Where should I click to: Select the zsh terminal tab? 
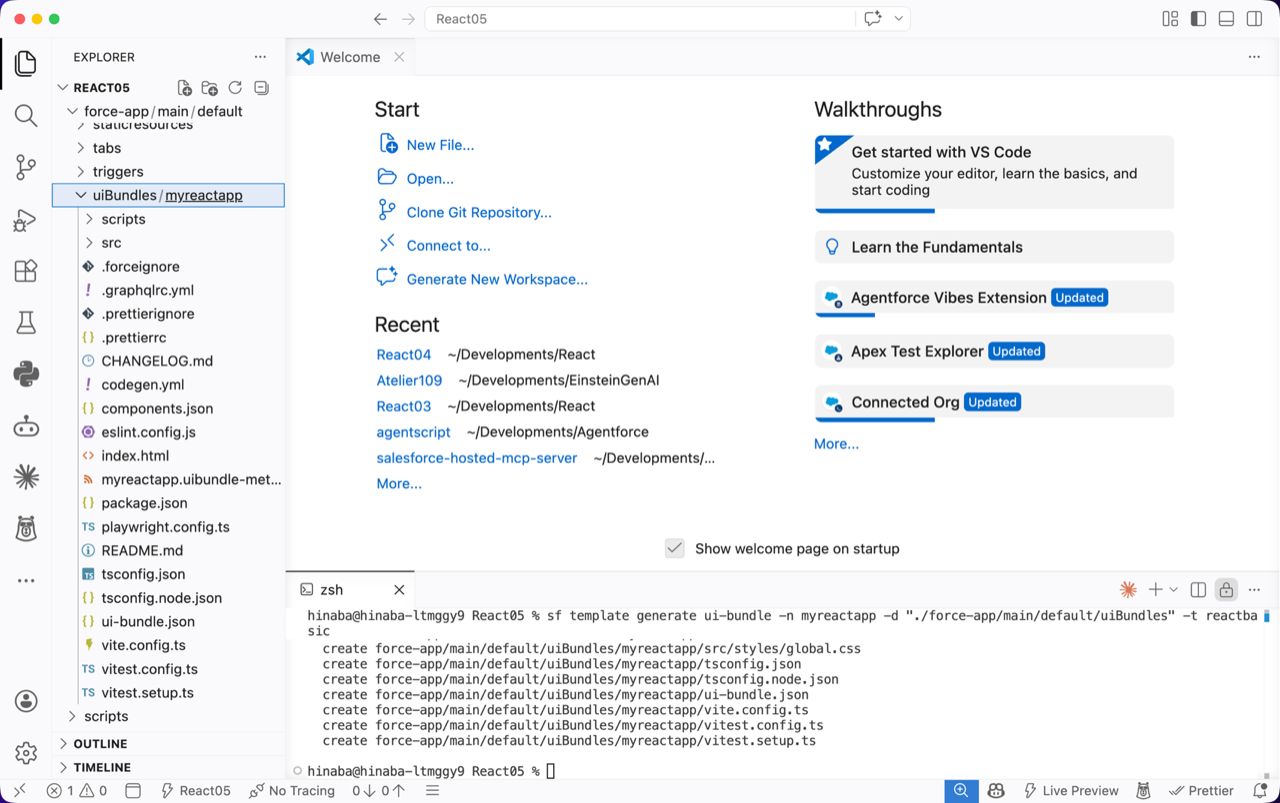pos(331,590)
